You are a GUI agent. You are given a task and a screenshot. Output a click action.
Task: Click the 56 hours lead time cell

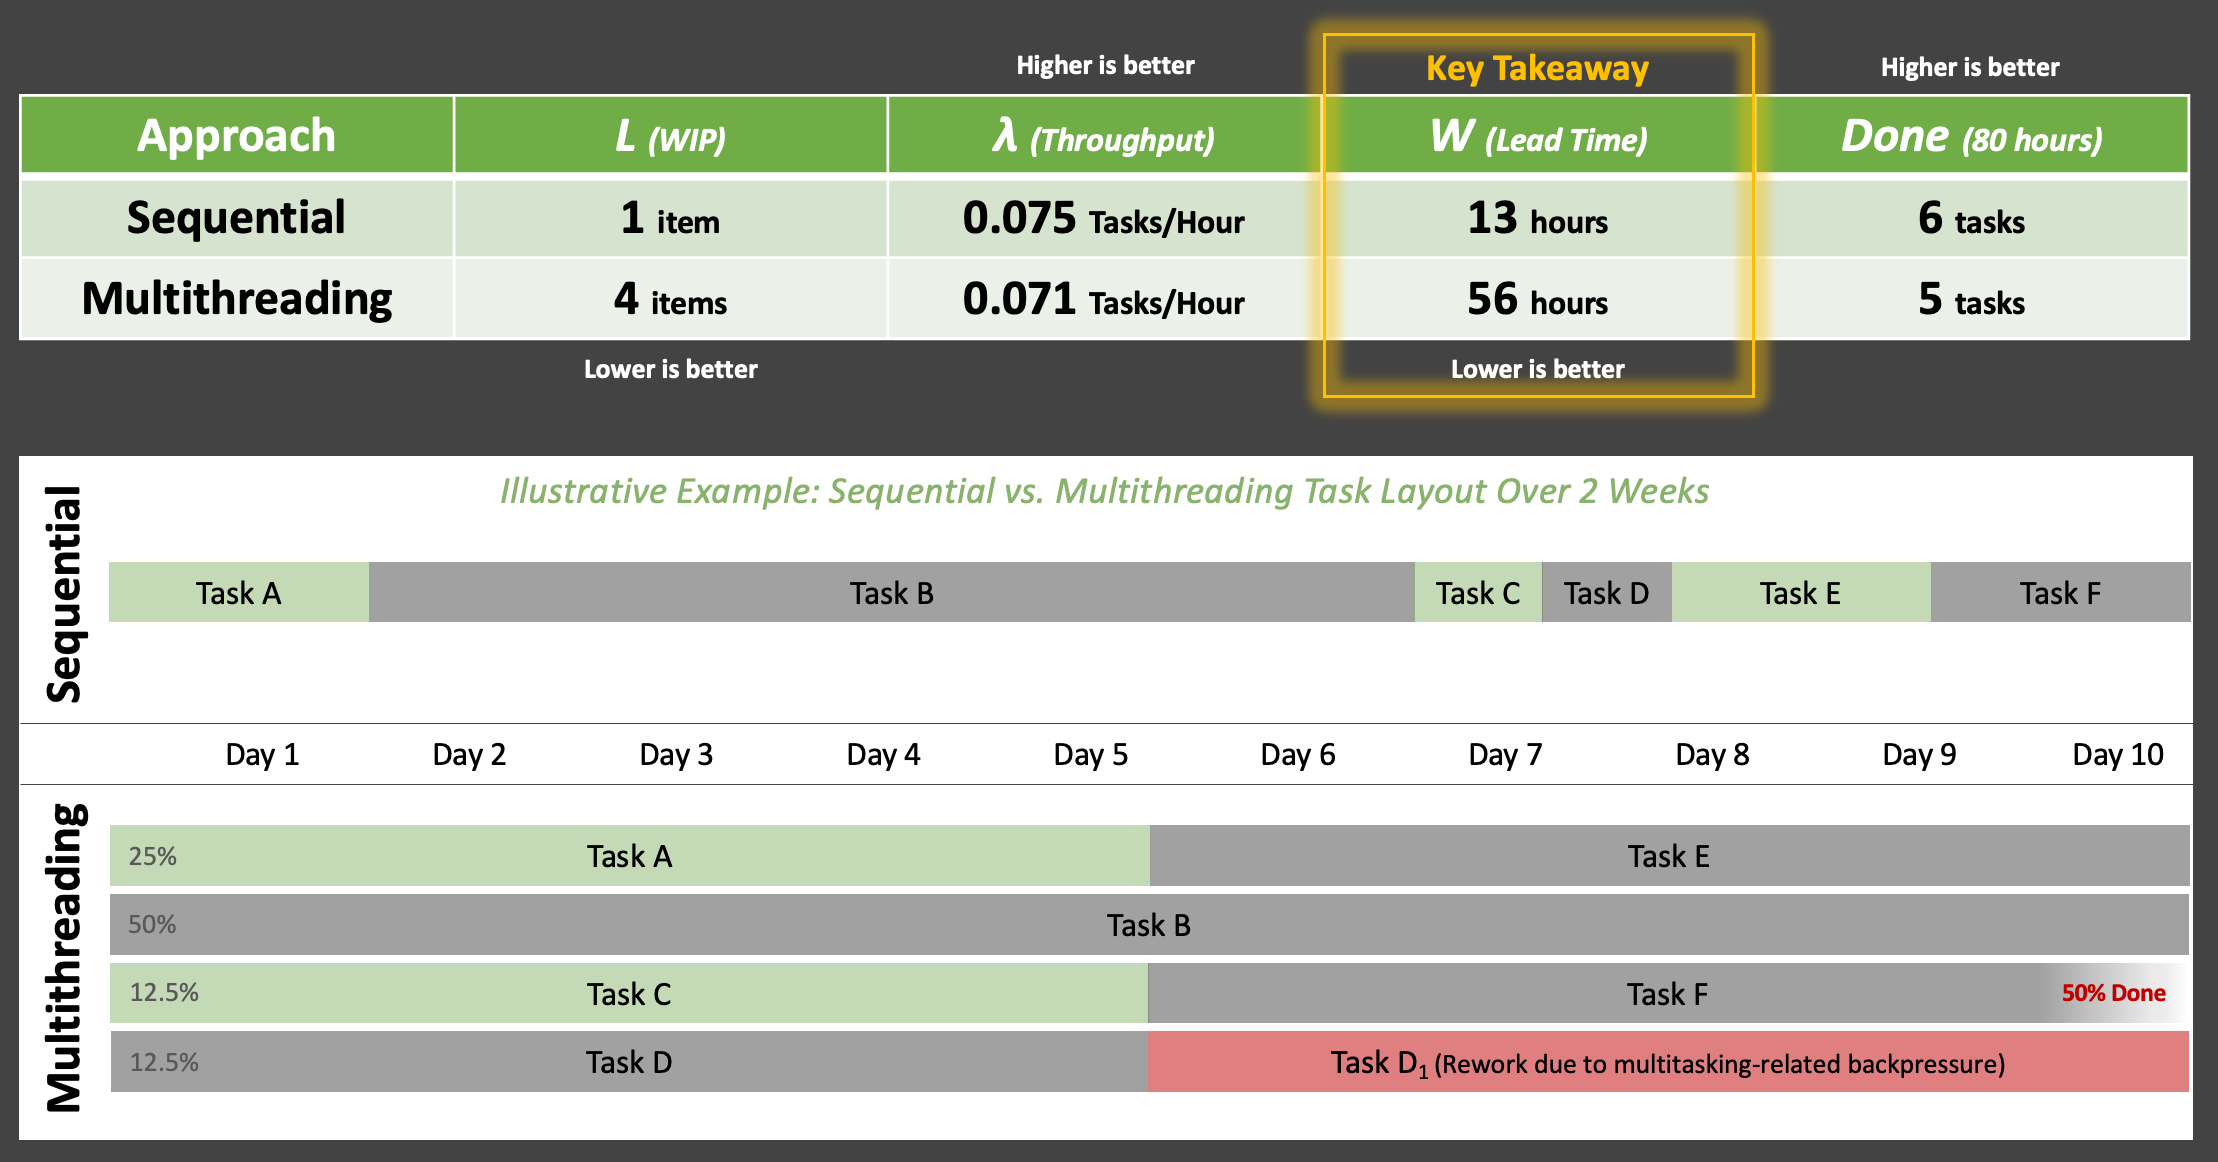point(1538,299)
